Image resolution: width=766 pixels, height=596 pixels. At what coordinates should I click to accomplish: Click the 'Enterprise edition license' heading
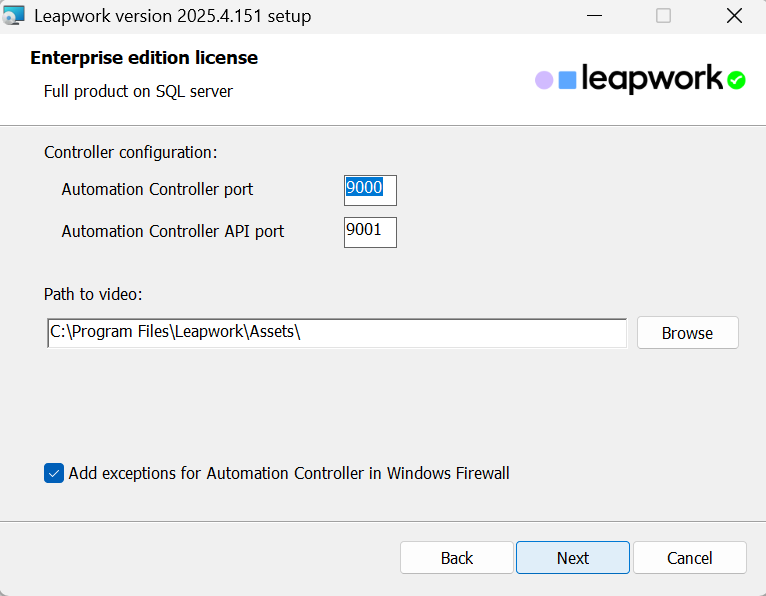(144, 58)
